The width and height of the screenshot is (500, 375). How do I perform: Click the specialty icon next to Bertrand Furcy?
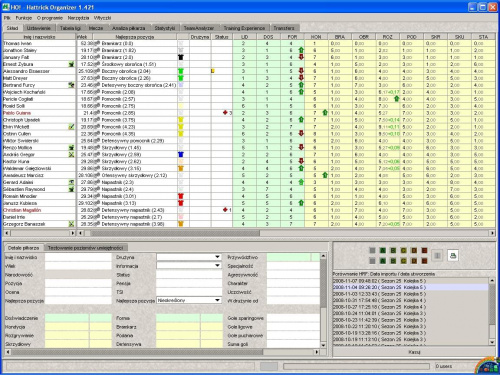(x=71, y=85)
